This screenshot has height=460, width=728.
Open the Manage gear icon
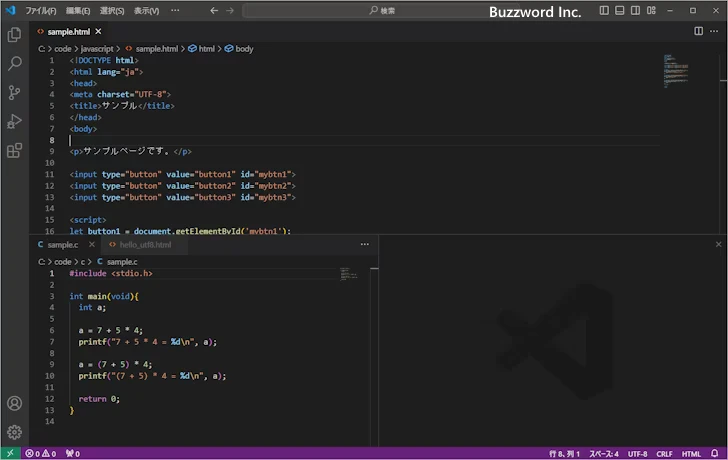(x=14, y=432)
